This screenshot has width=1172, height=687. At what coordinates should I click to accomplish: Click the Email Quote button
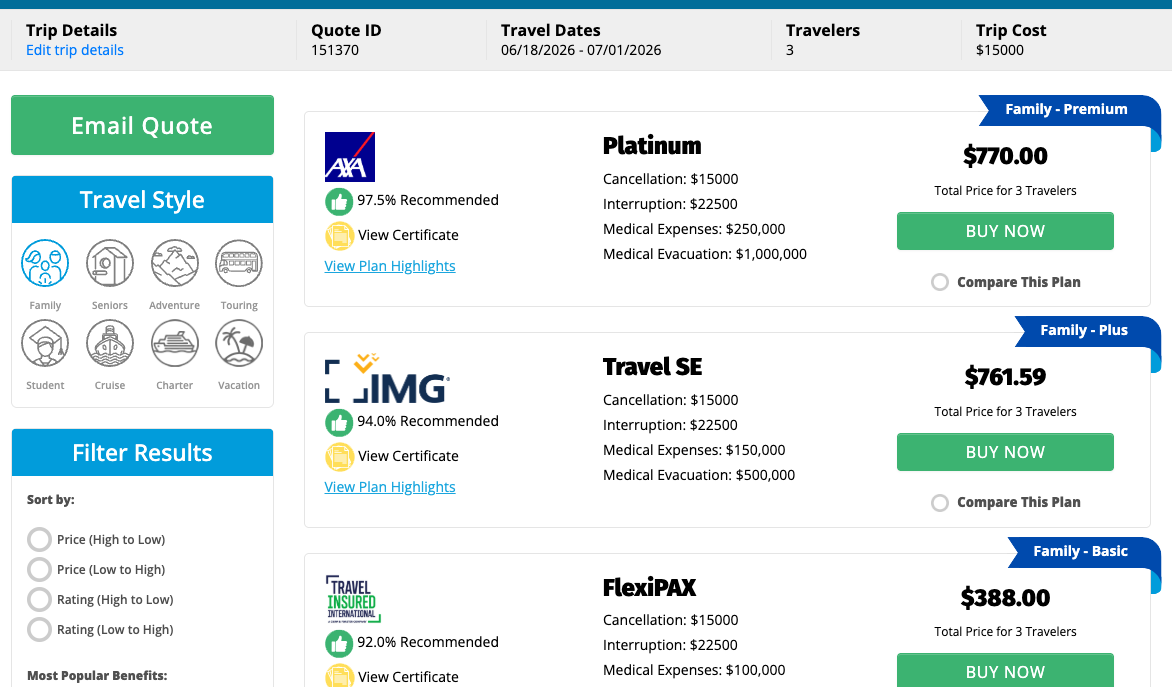pos(142,126)
